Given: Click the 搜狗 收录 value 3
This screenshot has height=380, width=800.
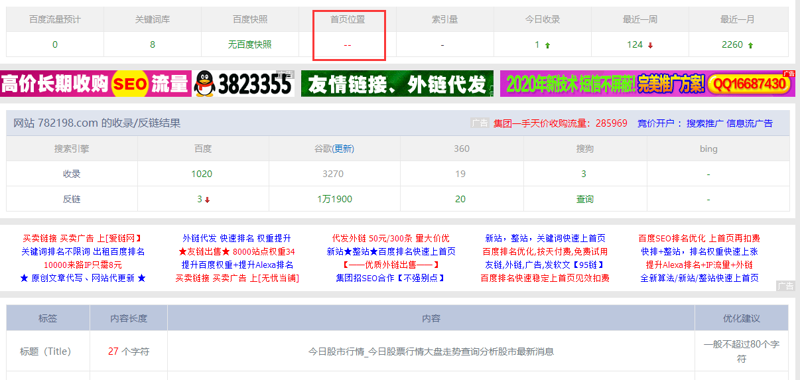Looking at the screenshot, I should coord(584,174).
